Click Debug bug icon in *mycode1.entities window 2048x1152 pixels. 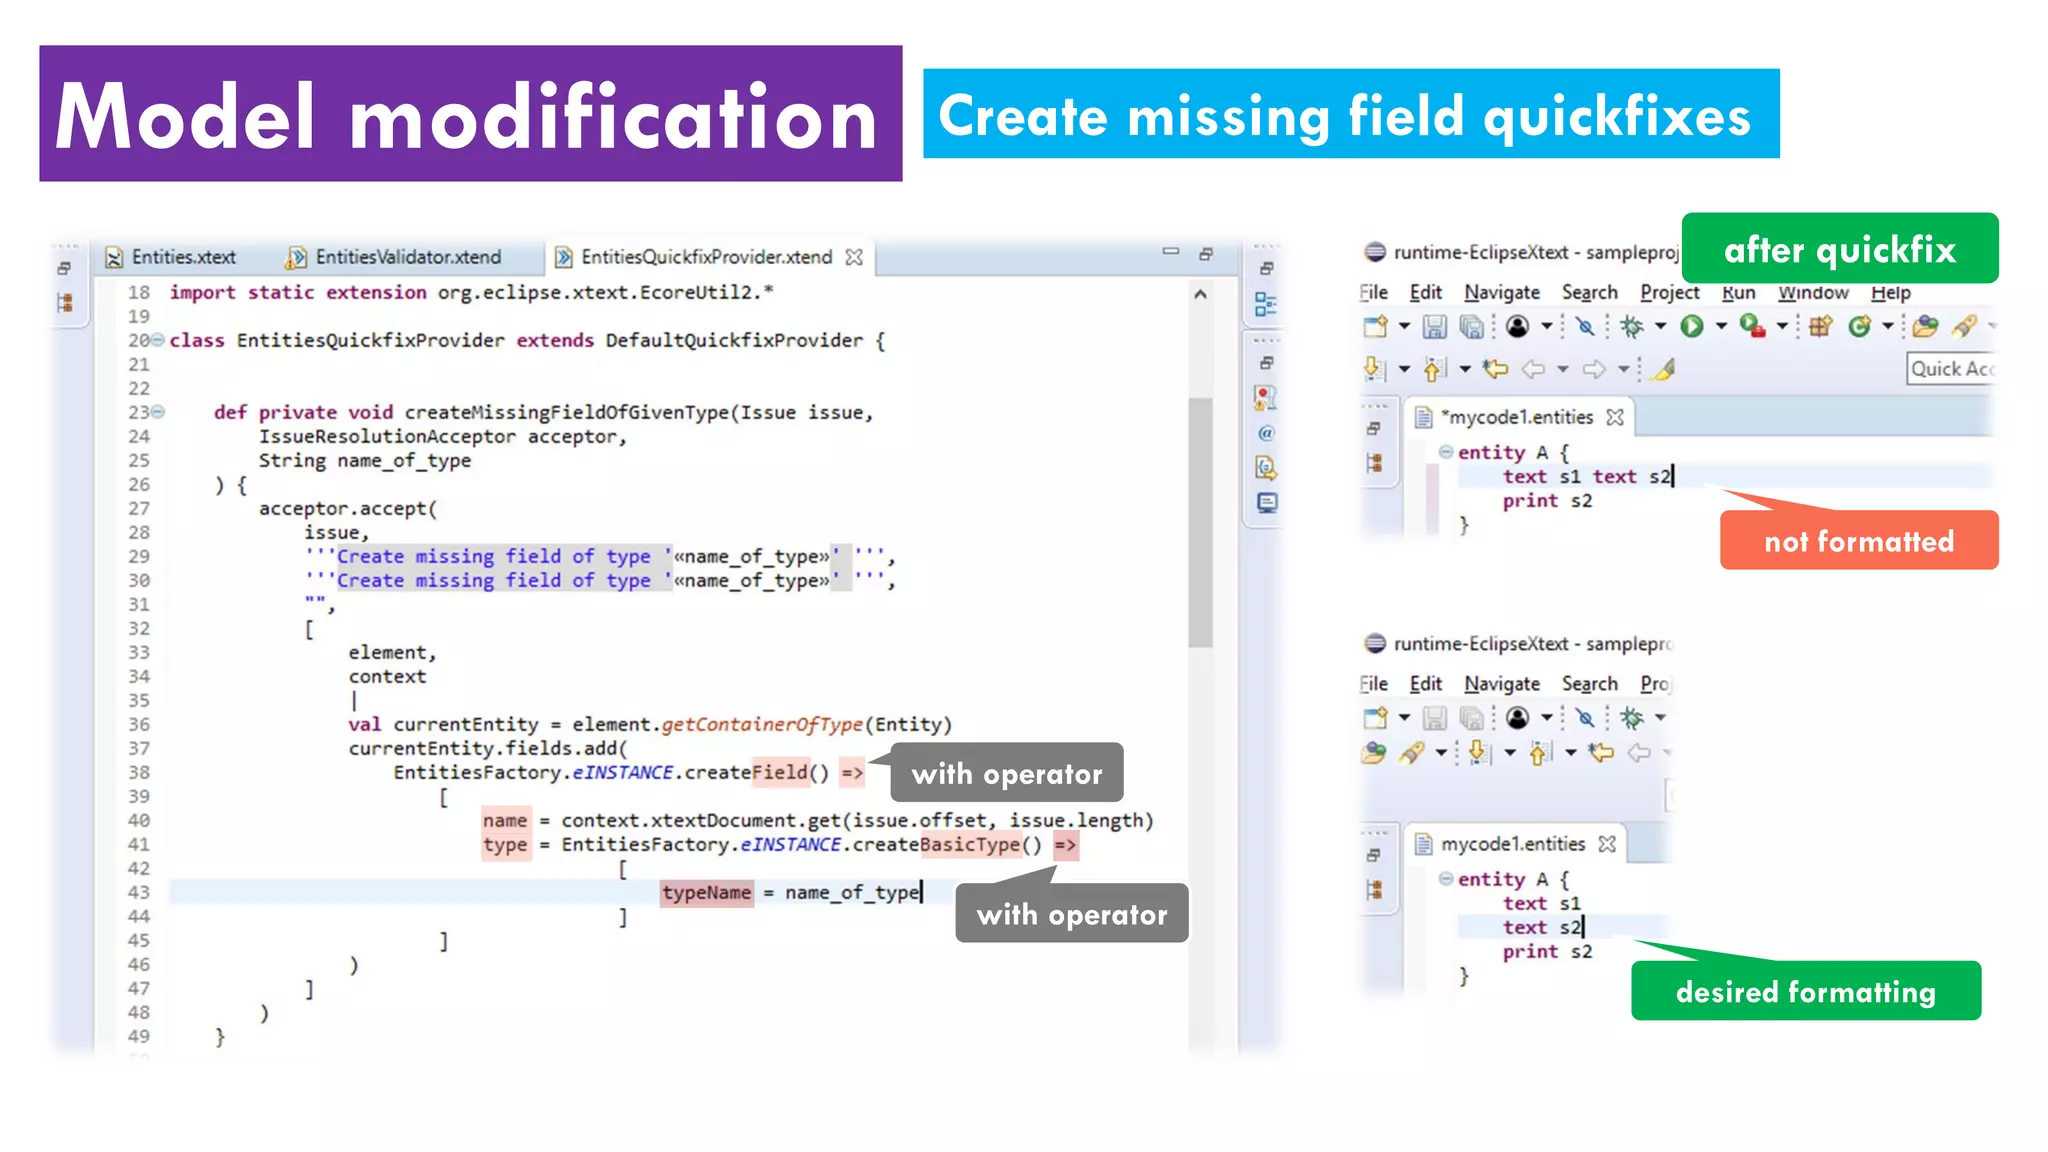point(1632,326)
